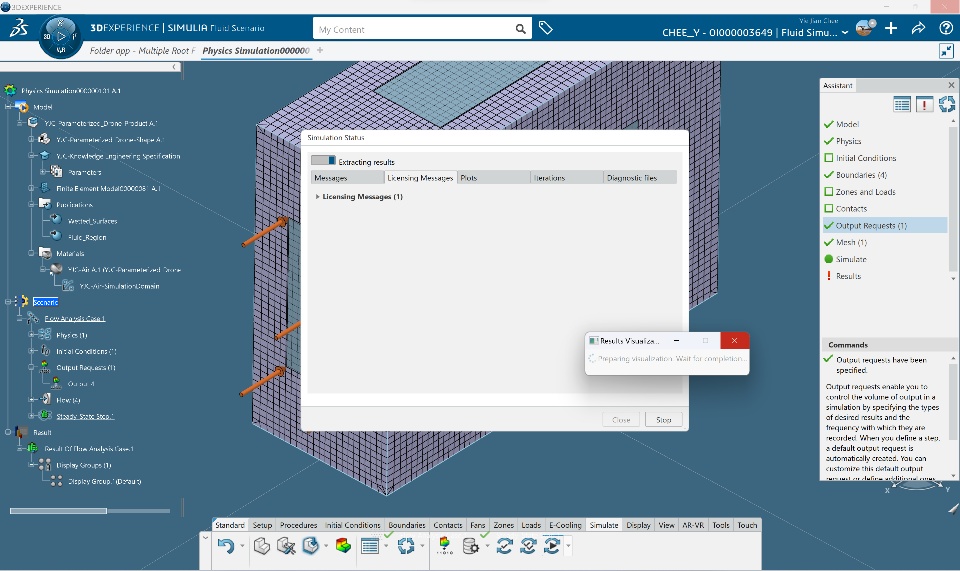
Task: Open the Iterations tab
Action: click(567, 177)
